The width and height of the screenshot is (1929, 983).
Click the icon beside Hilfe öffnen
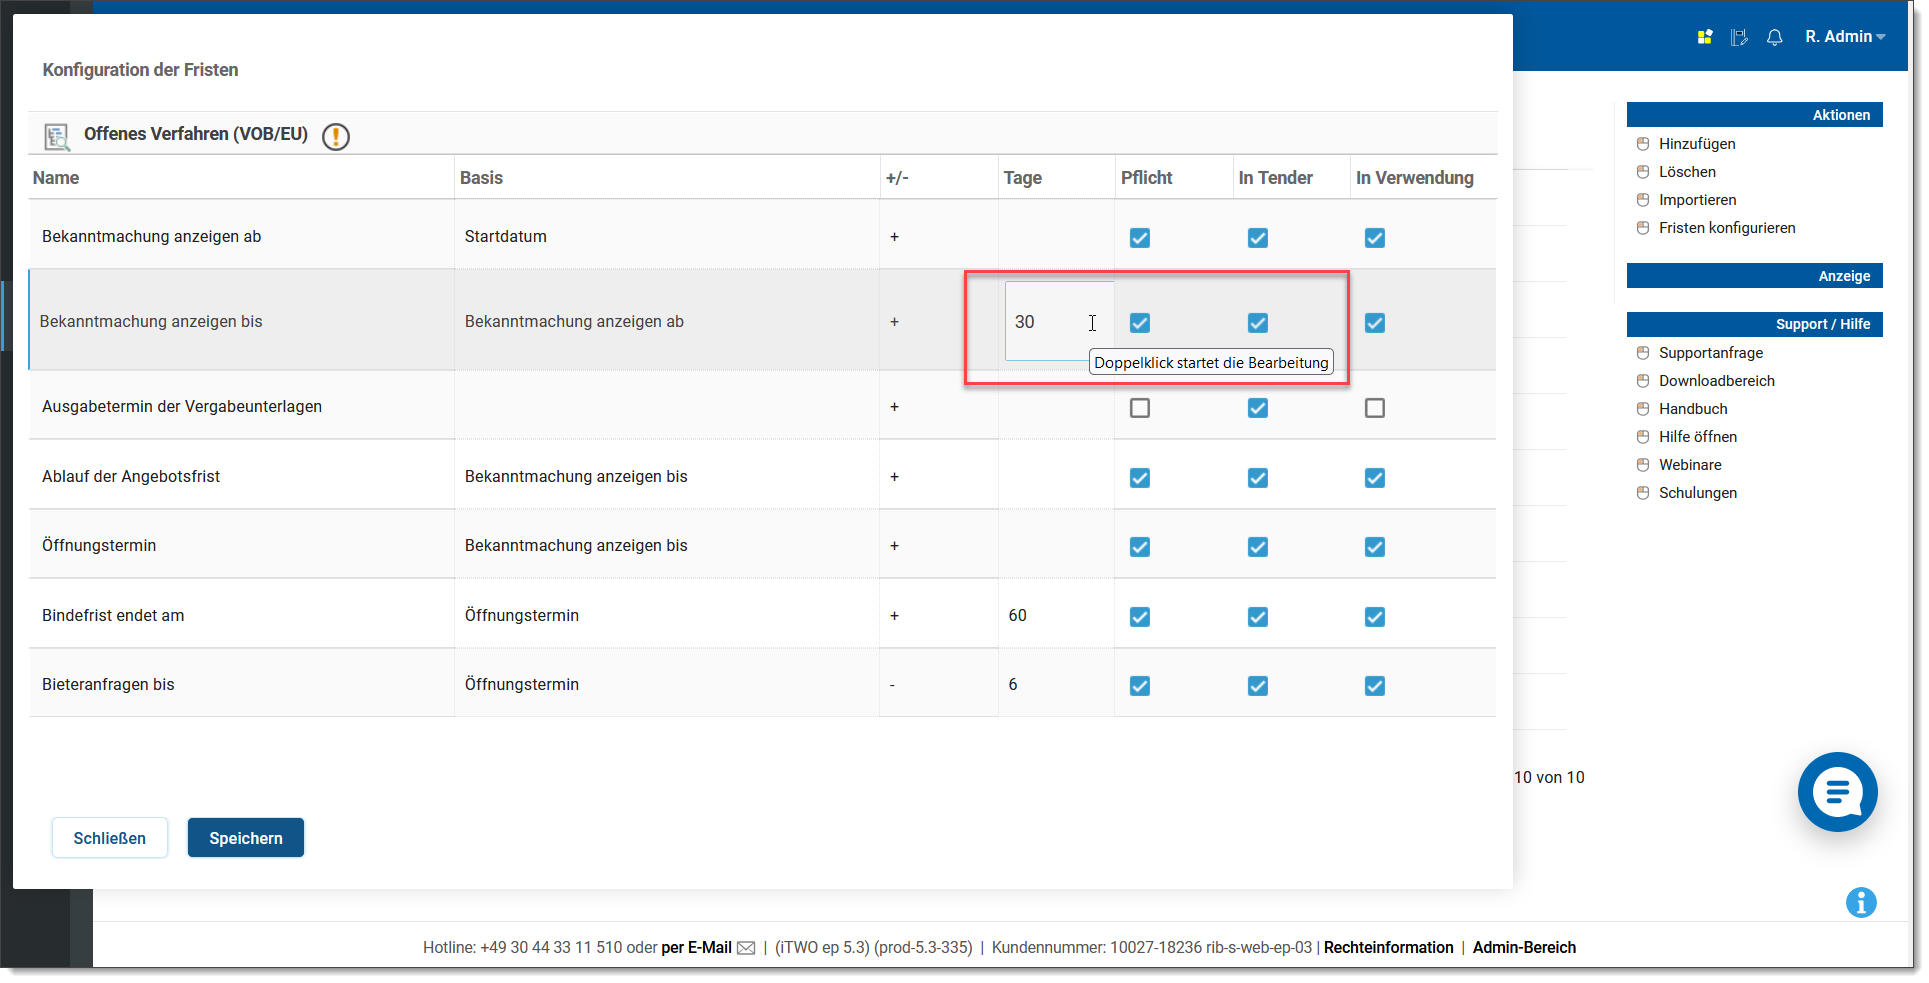click(1643, 437)
